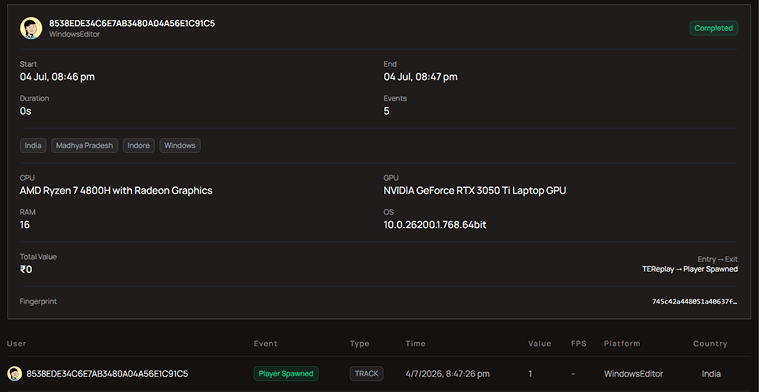The image size is (759, 392).
Task: Click the OS value 10.0.26200.1.768.64bit
Action: click(435, 225)
